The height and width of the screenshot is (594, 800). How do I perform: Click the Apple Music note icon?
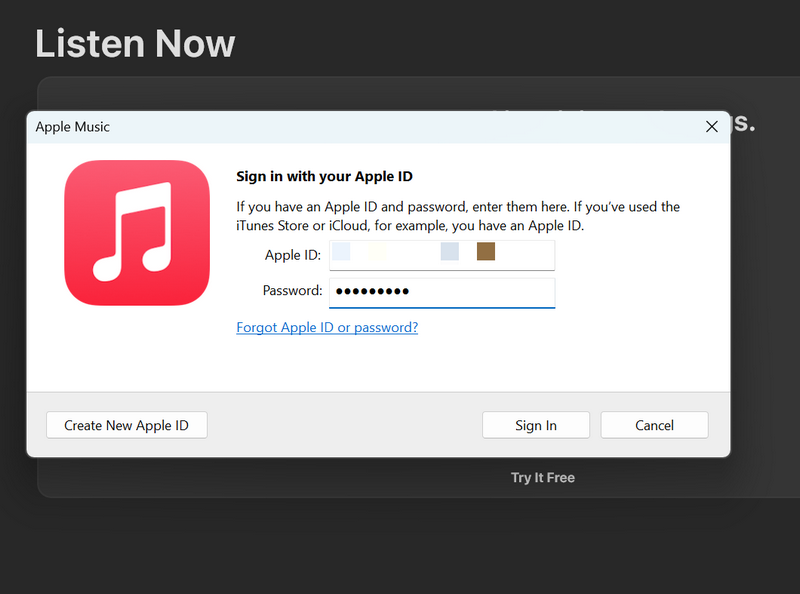coord(137,233)
